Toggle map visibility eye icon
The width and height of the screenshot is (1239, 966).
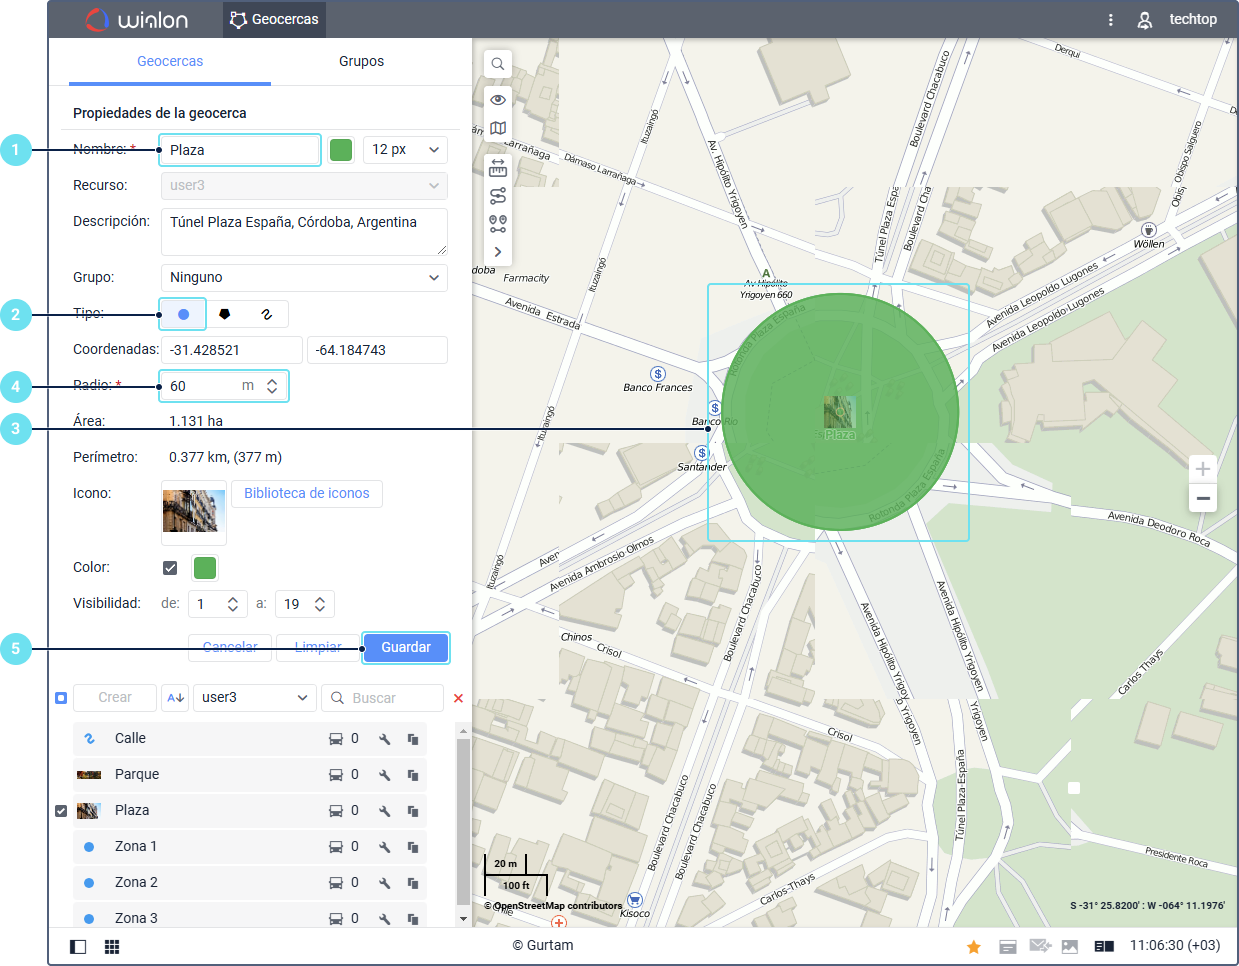click(497, 99)
